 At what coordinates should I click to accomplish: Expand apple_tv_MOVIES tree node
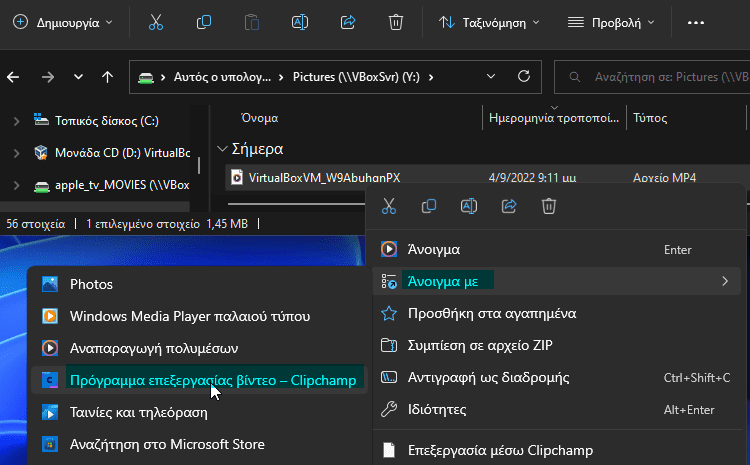[x=16, y=185]
